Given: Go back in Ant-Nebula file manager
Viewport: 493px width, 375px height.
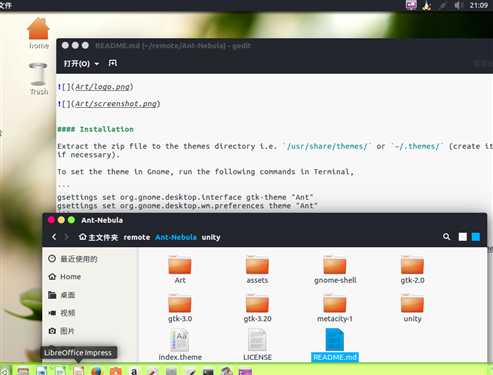Looking at the screenshot, I should [54, 237].
